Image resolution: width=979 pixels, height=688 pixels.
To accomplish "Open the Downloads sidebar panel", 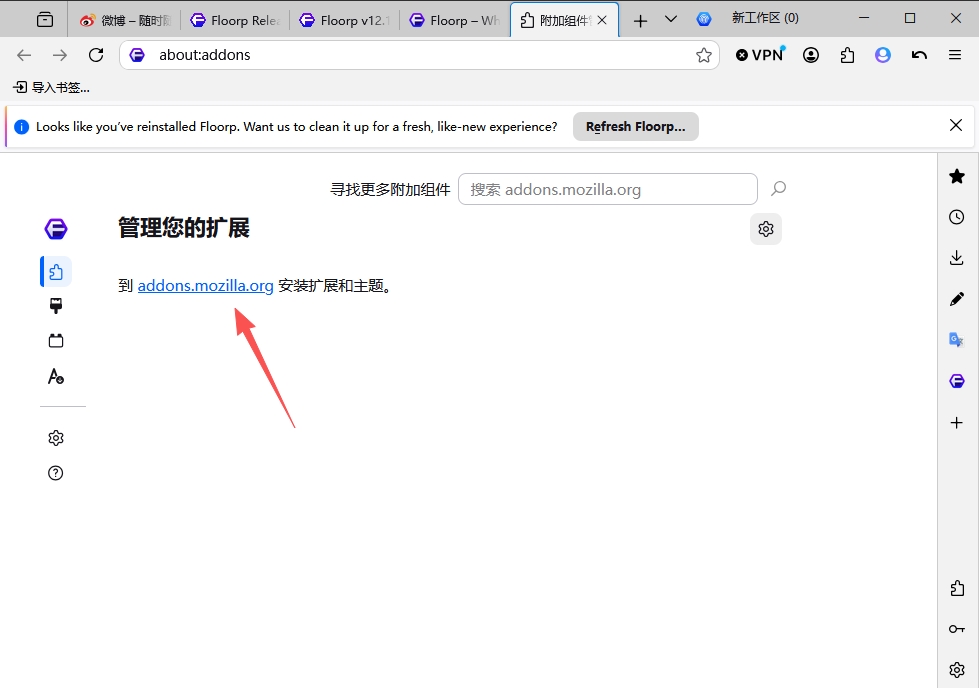I will click(x=957, y=258).
